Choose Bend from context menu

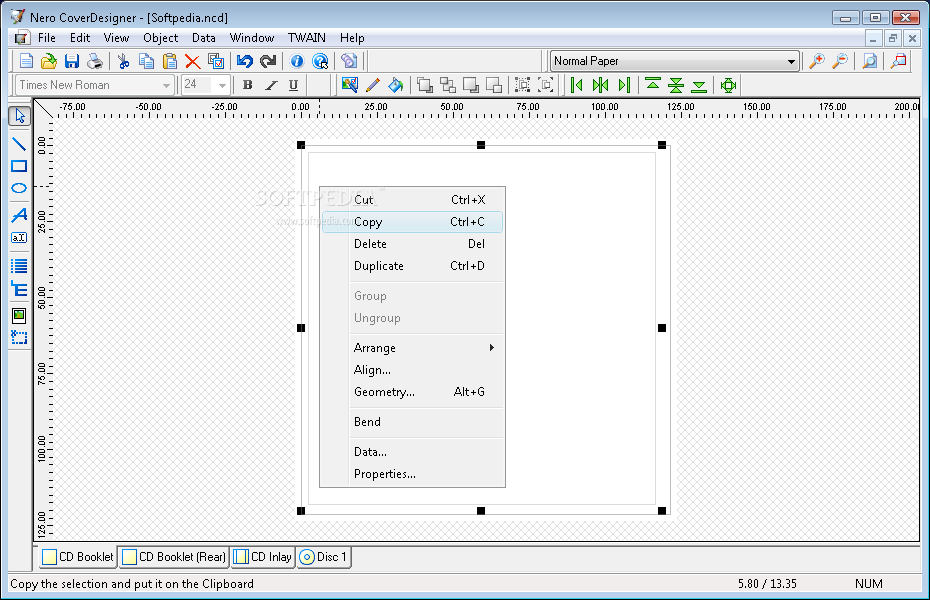coord(412,422)
